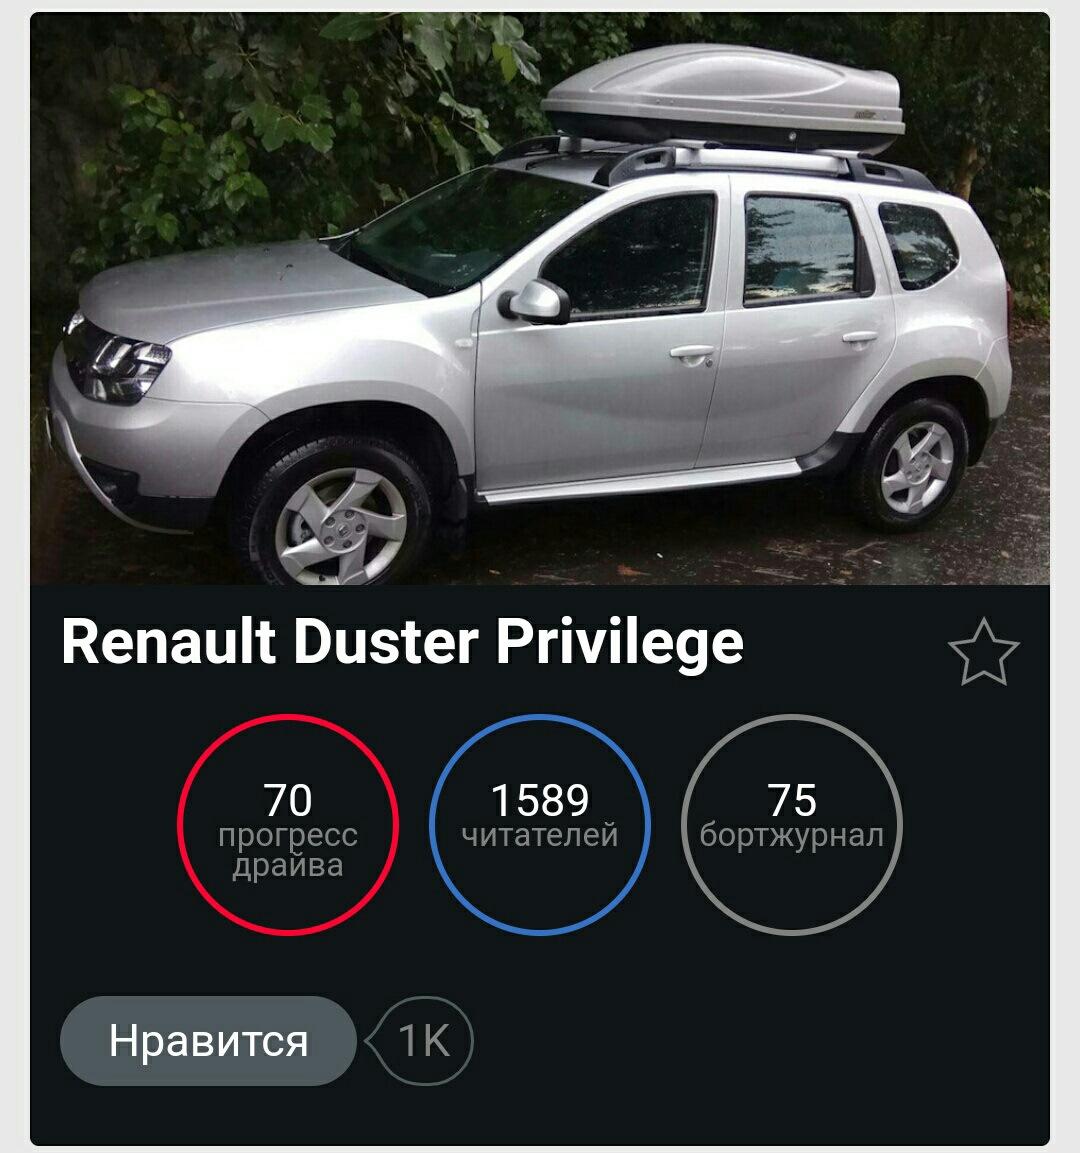Select the бортжурнал label
This screenshot has height=1153, width=1080.
pyautogui.click(x=792, y=836)
